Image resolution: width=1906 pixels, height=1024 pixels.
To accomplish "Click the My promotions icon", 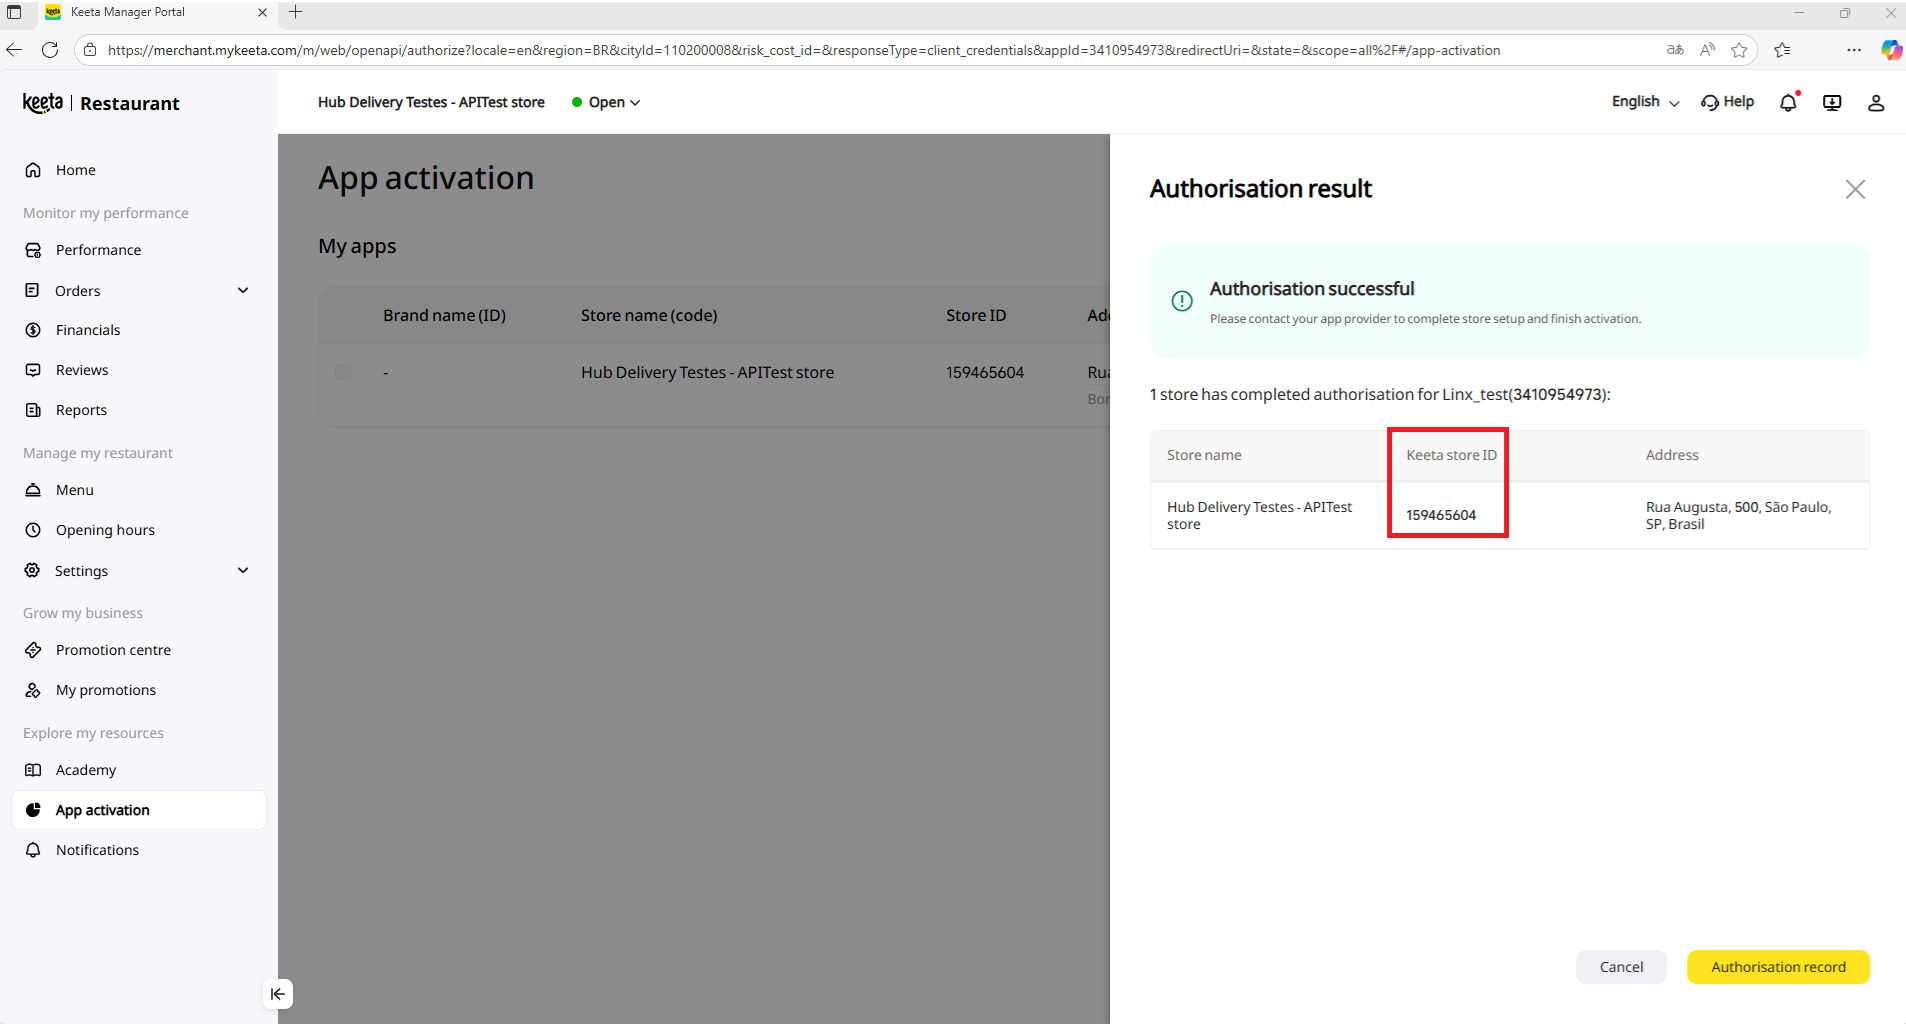I will 33,690.
